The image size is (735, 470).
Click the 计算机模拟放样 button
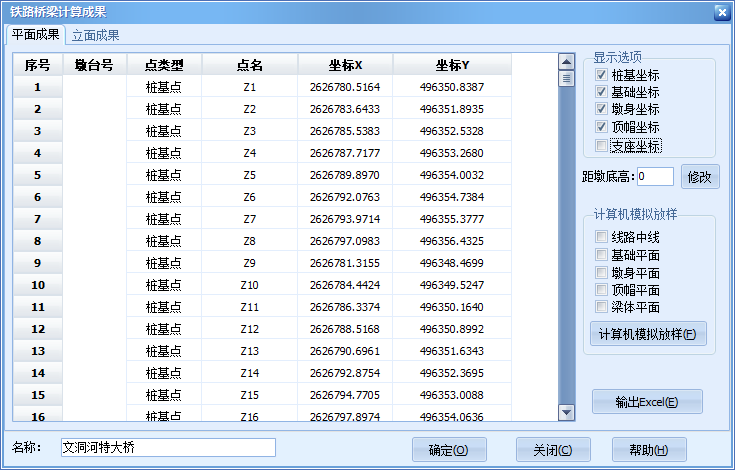[646, 334]
